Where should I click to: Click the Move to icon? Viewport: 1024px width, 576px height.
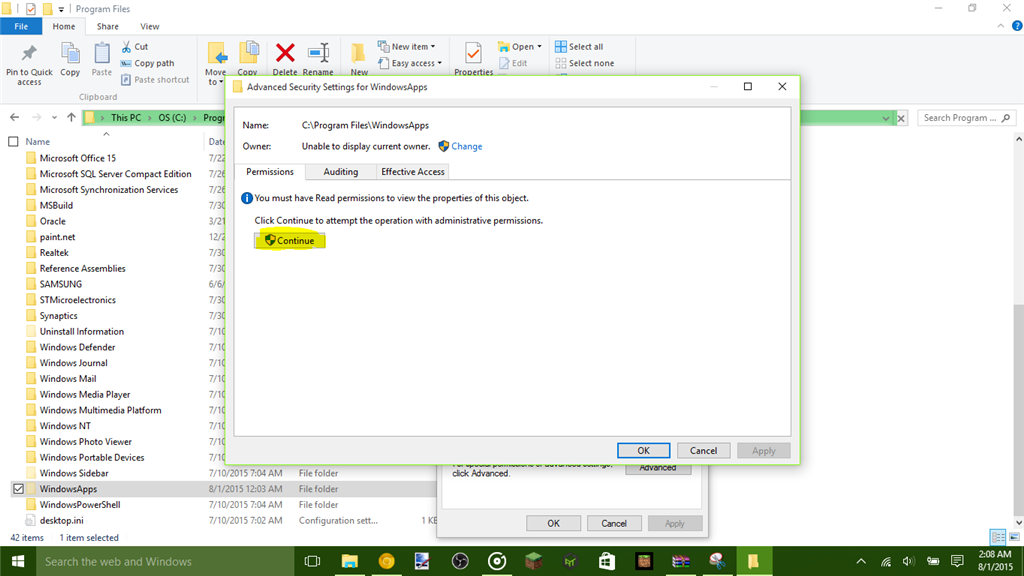(216, 54)
